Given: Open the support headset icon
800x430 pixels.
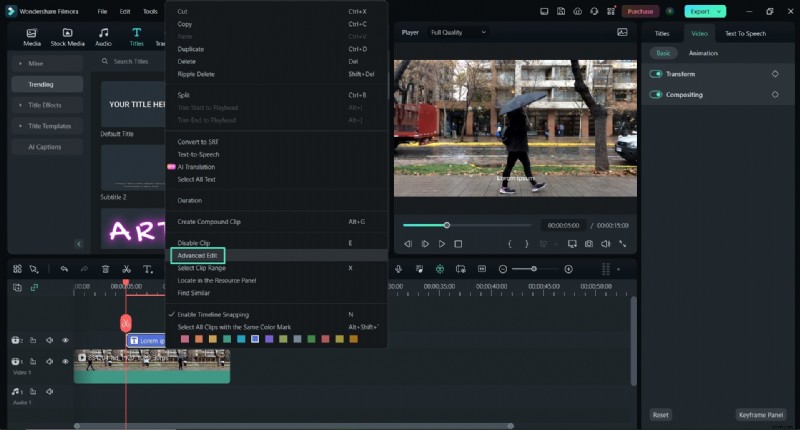Looking at the screenshot, I should click(594, 11).
